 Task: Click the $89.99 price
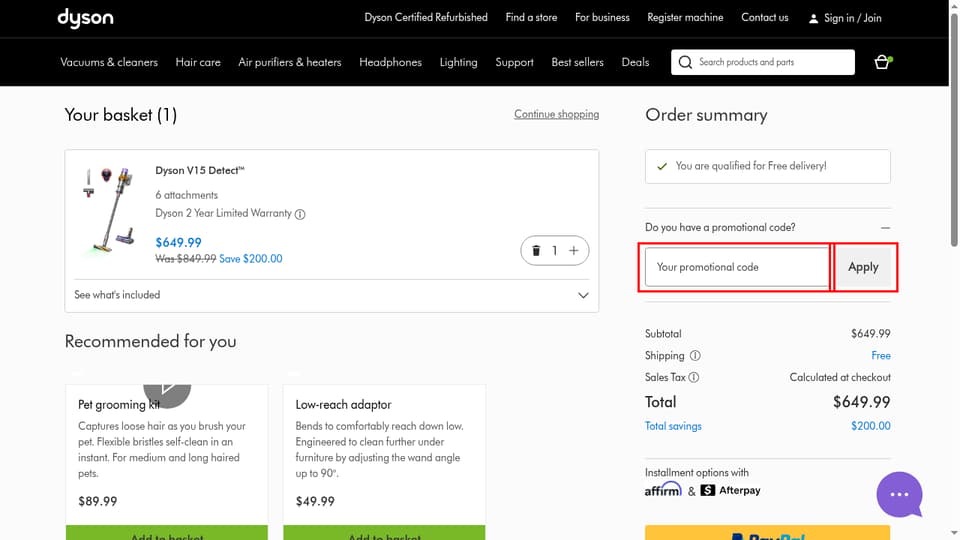point(97,501)
